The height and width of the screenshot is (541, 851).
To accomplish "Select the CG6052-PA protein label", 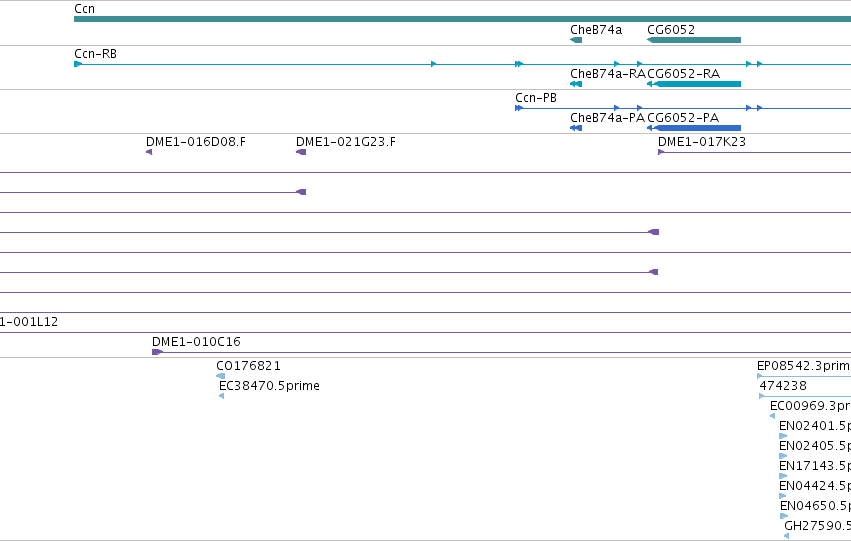I will point(683,118).
